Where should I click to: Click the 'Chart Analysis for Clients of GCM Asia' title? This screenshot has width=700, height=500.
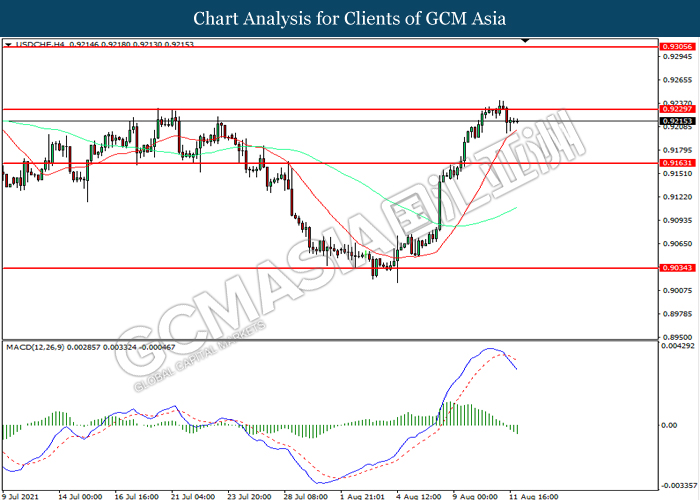coord(350,18)
